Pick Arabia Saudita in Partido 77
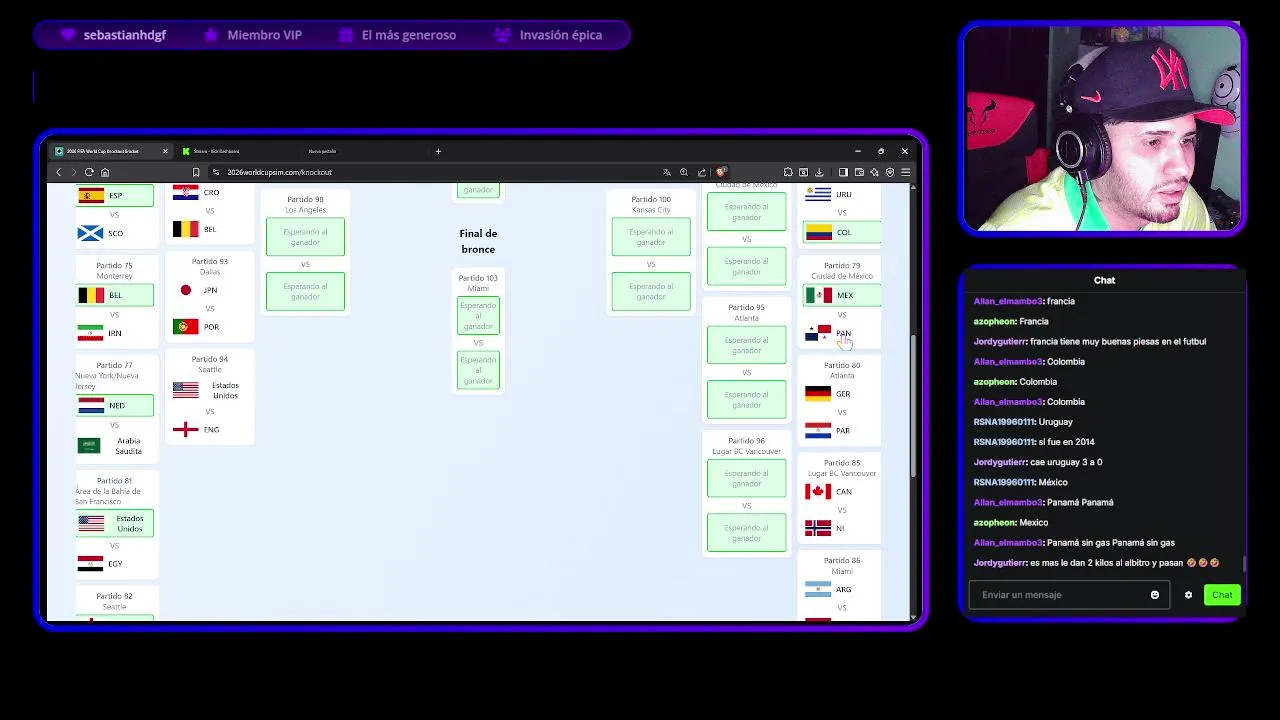The height and width of the screenshot is (720, 1280). pos(115,446)
